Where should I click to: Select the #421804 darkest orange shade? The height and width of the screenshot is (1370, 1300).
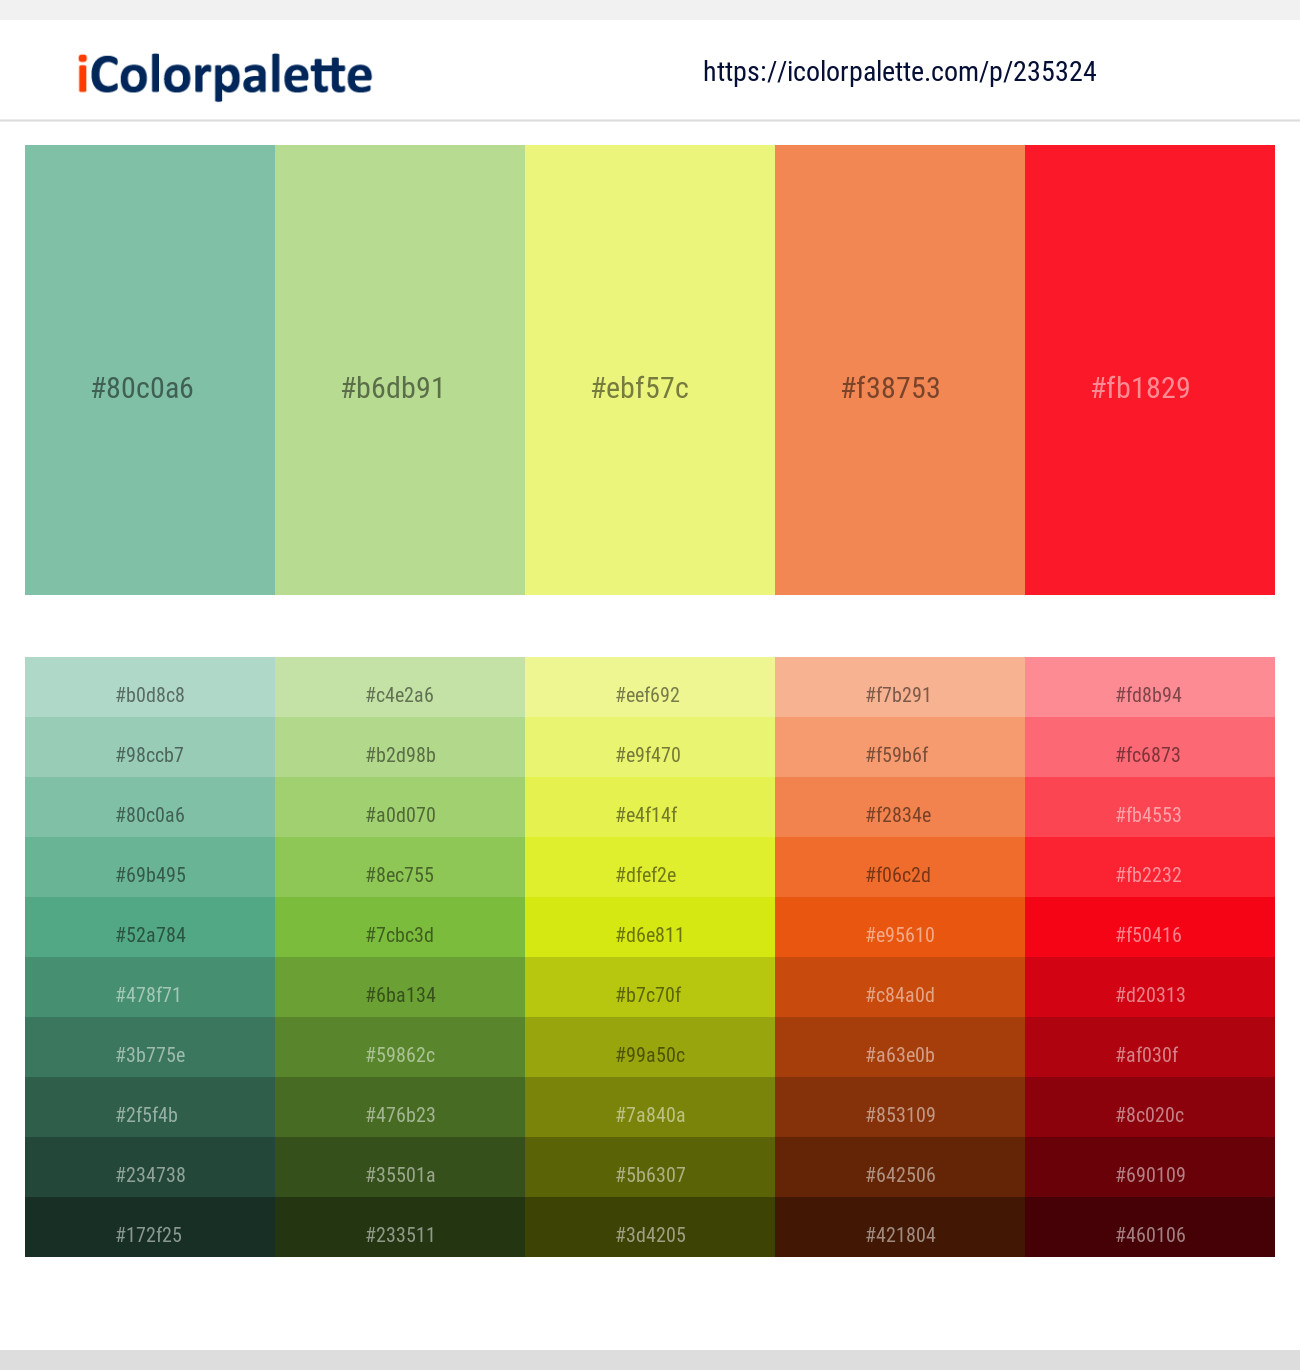[899, 1234]
